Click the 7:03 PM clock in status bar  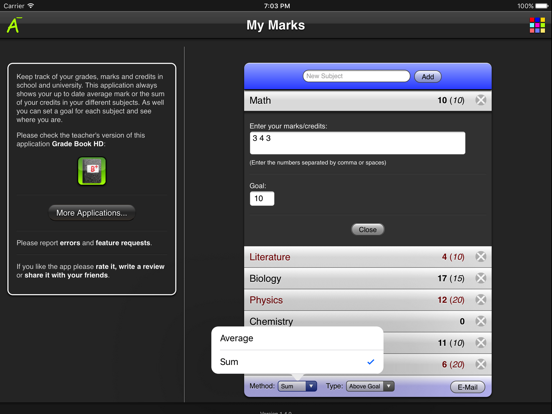tap(277, 6)
